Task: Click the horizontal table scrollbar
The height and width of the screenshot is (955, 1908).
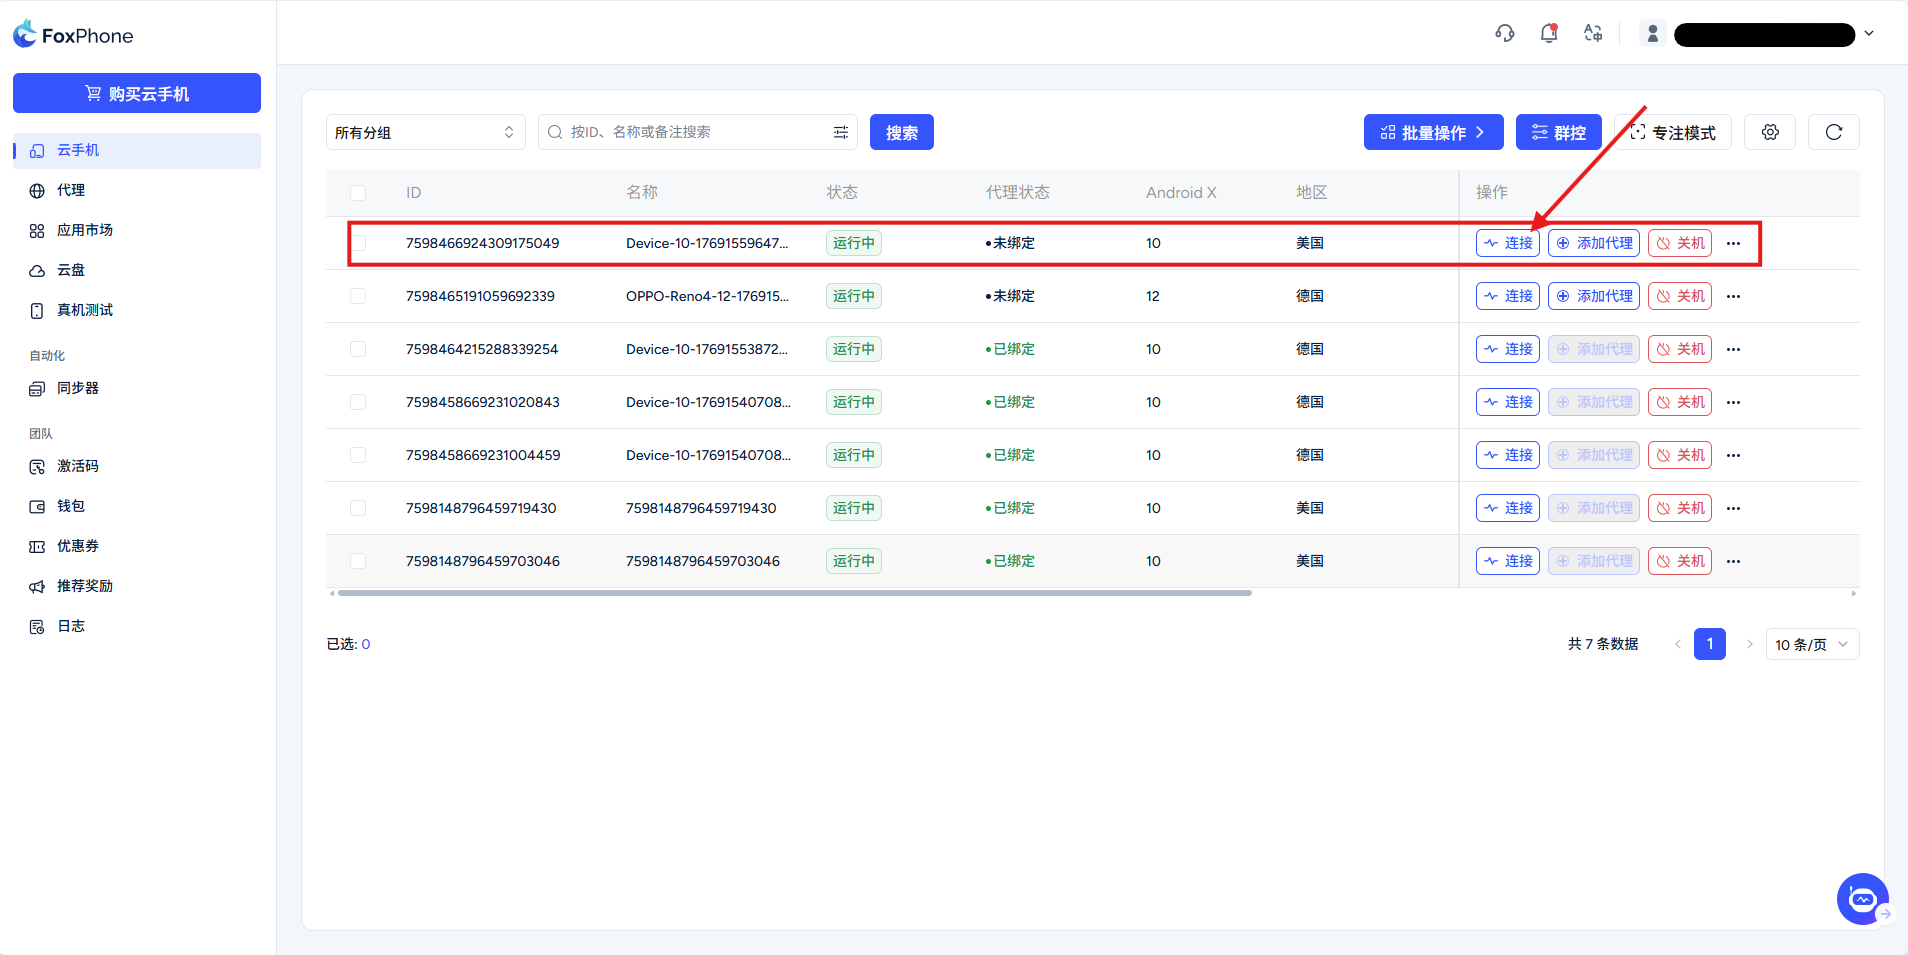Action: 794,593
